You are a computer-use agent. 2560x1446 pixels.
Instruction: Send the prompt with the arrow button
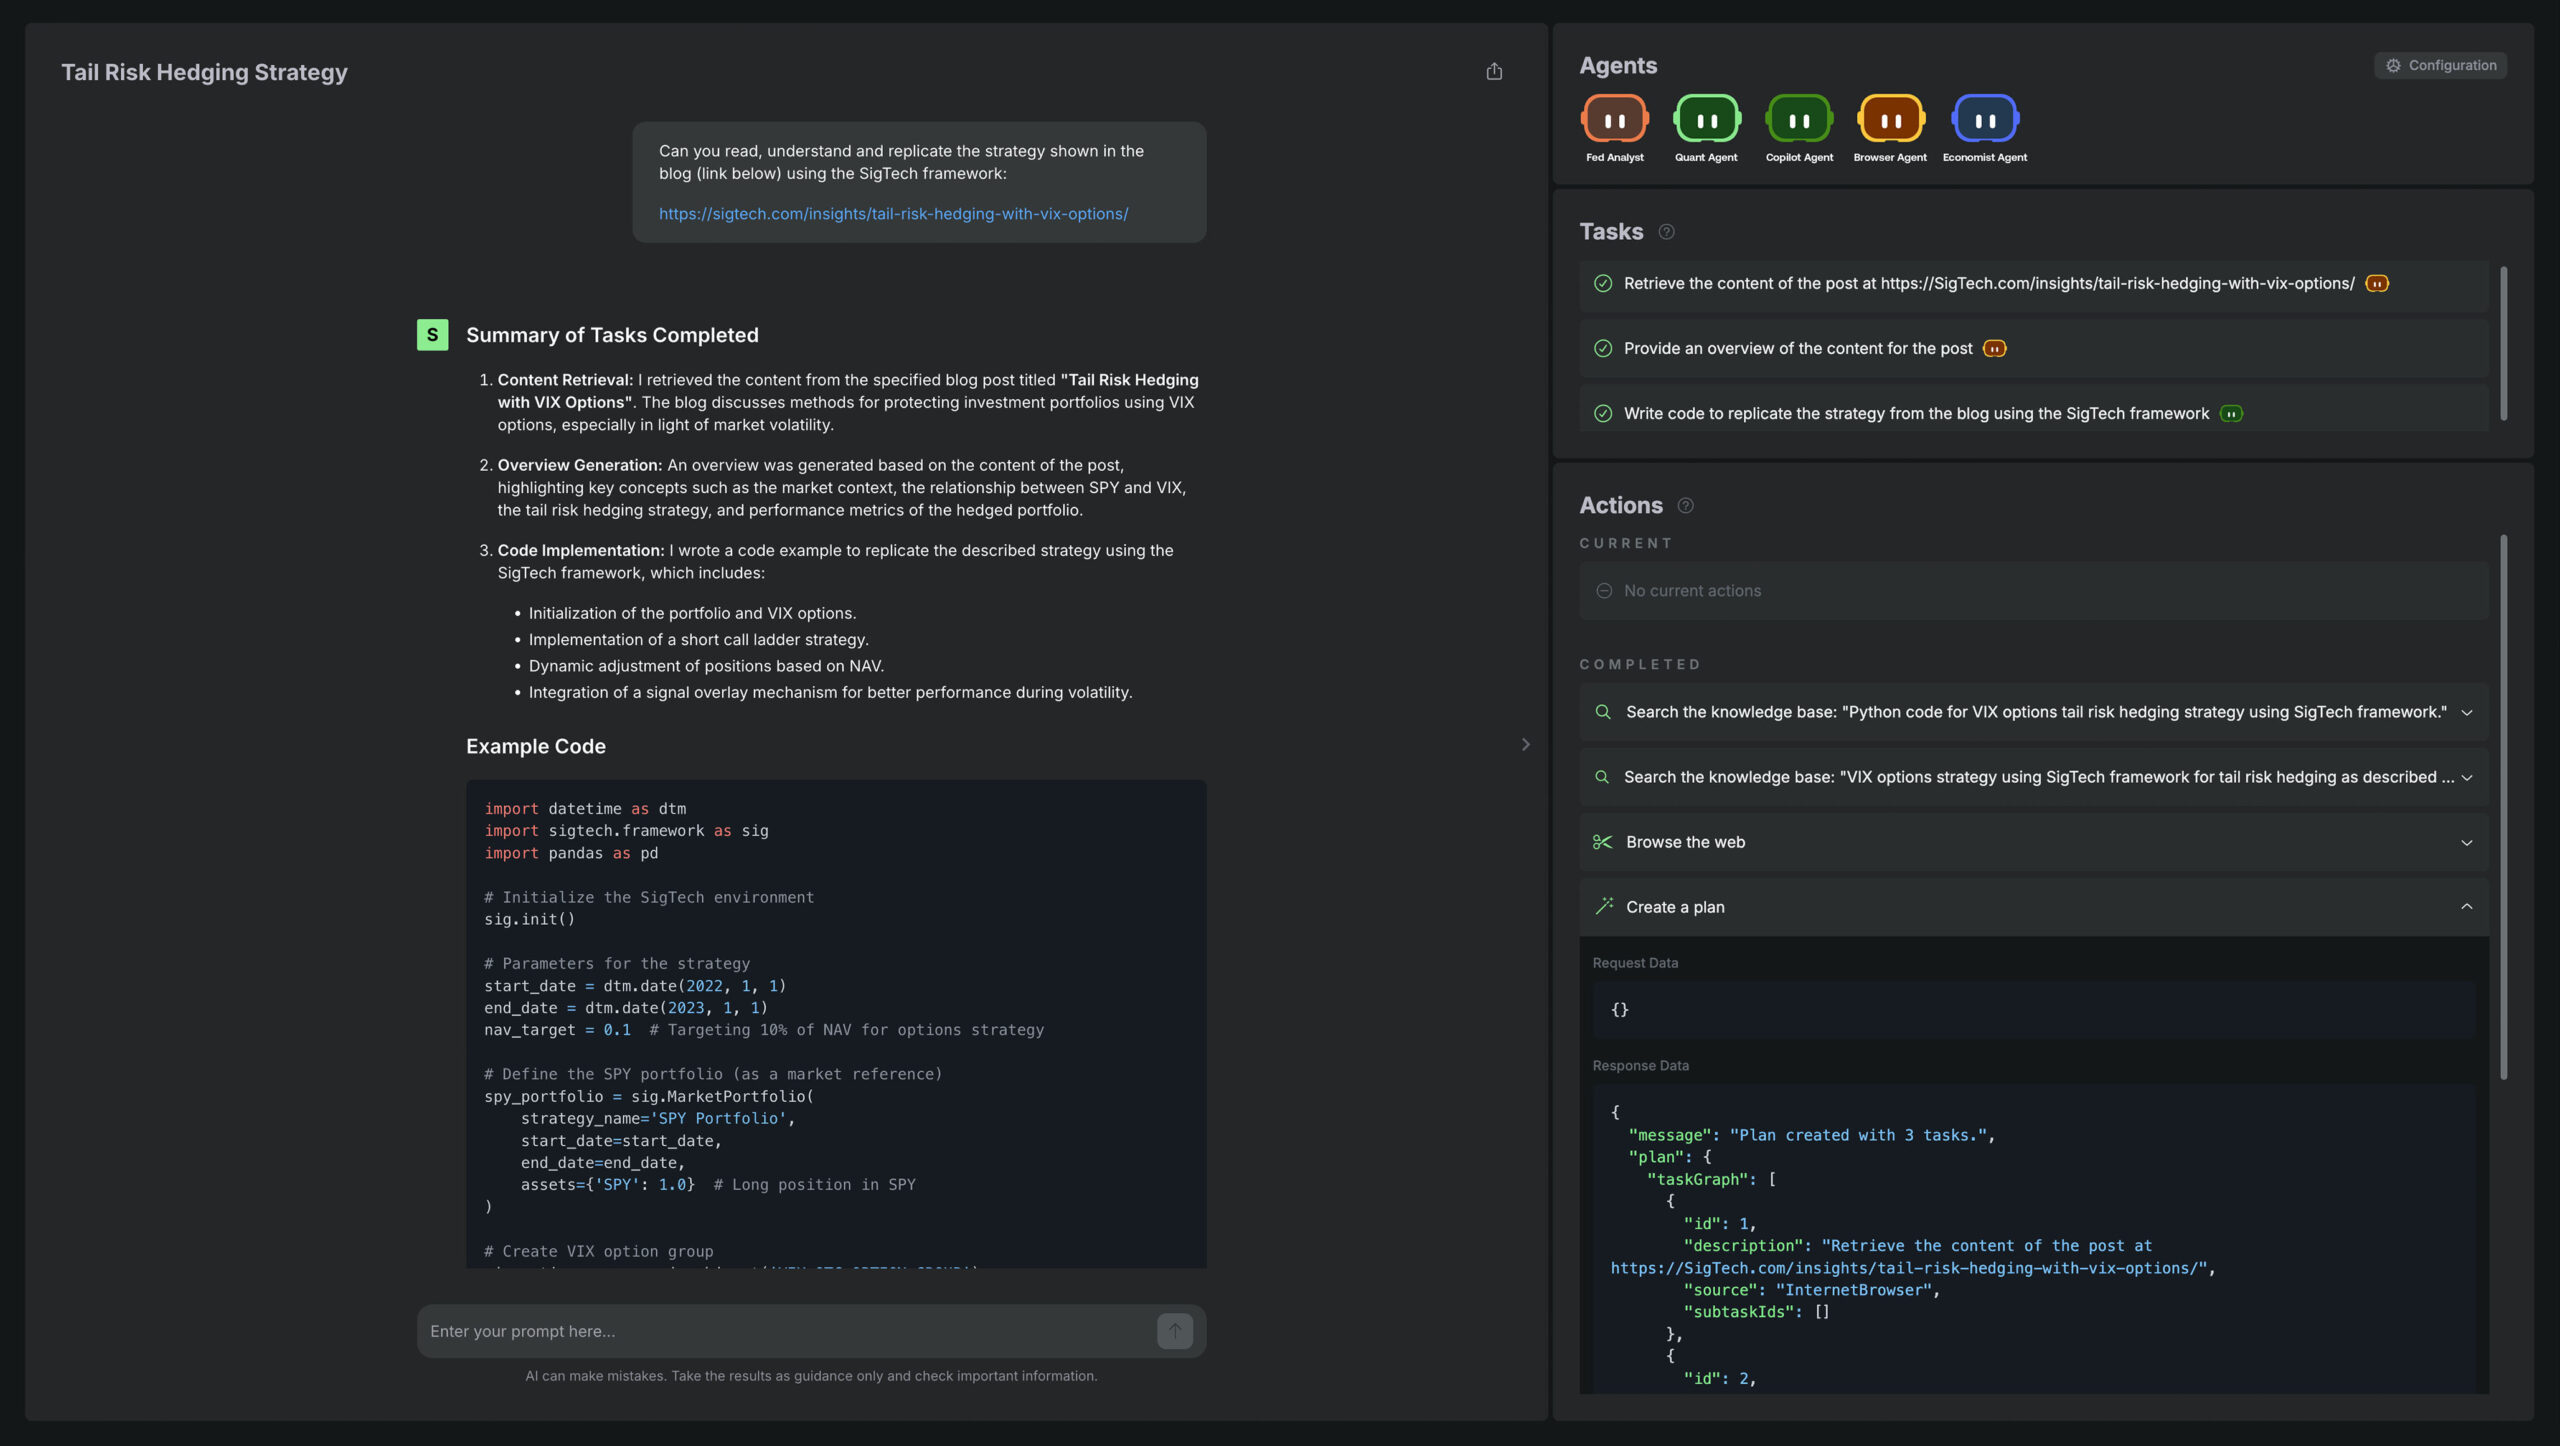click(1175, 1331)
